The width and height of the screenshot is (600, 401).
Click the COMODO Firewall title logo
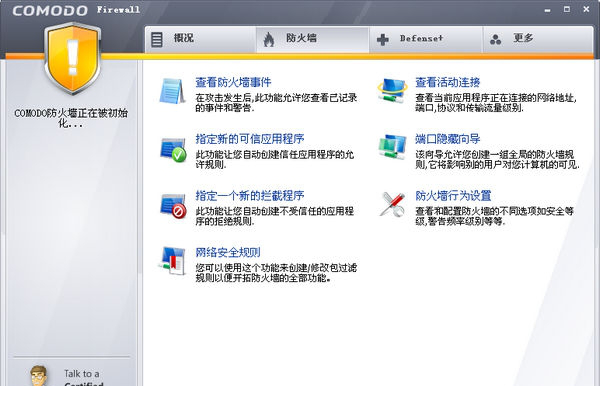(76, 10)
